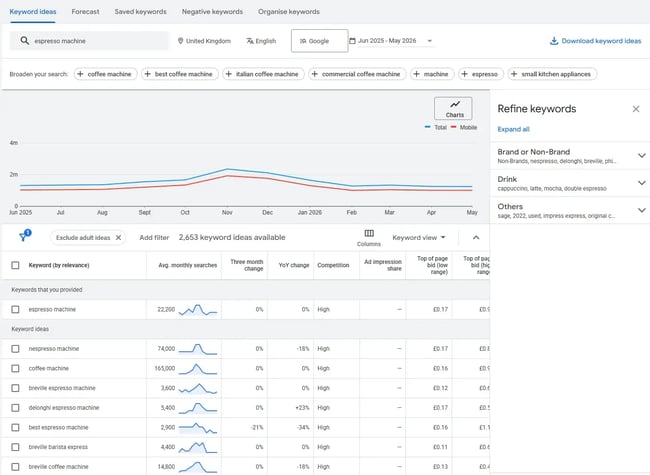Click the Expand all link
The width and height of the screenshot is (650, 475).
(513, 129)
